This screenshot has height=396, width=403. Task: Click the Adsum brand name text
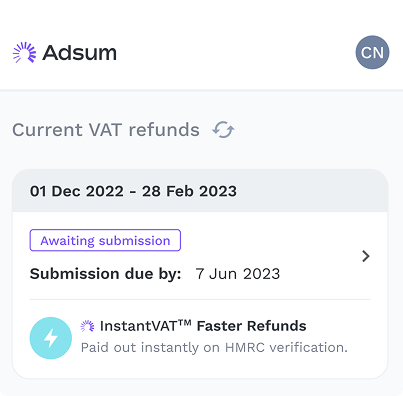pos(80,53)
